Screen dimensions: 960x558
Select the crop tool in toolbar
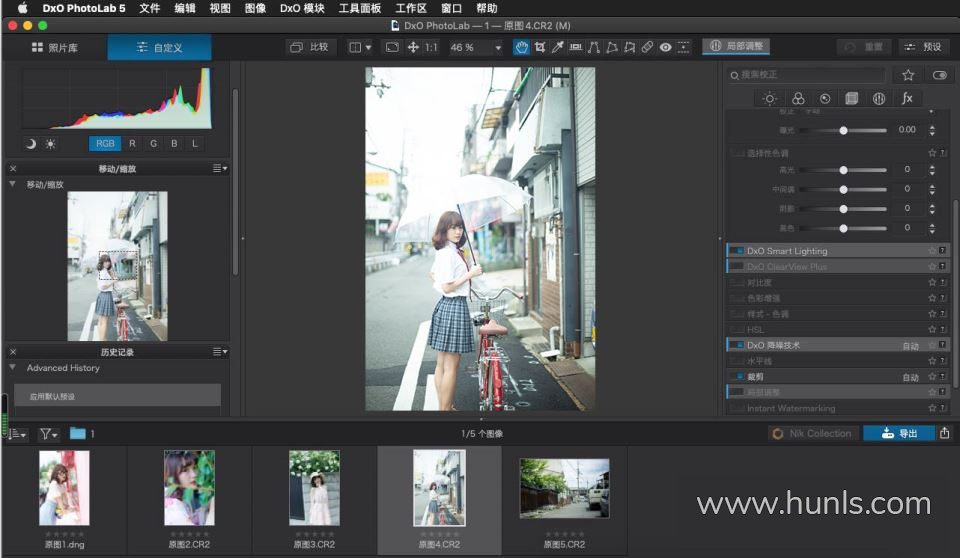pos(539,47)
